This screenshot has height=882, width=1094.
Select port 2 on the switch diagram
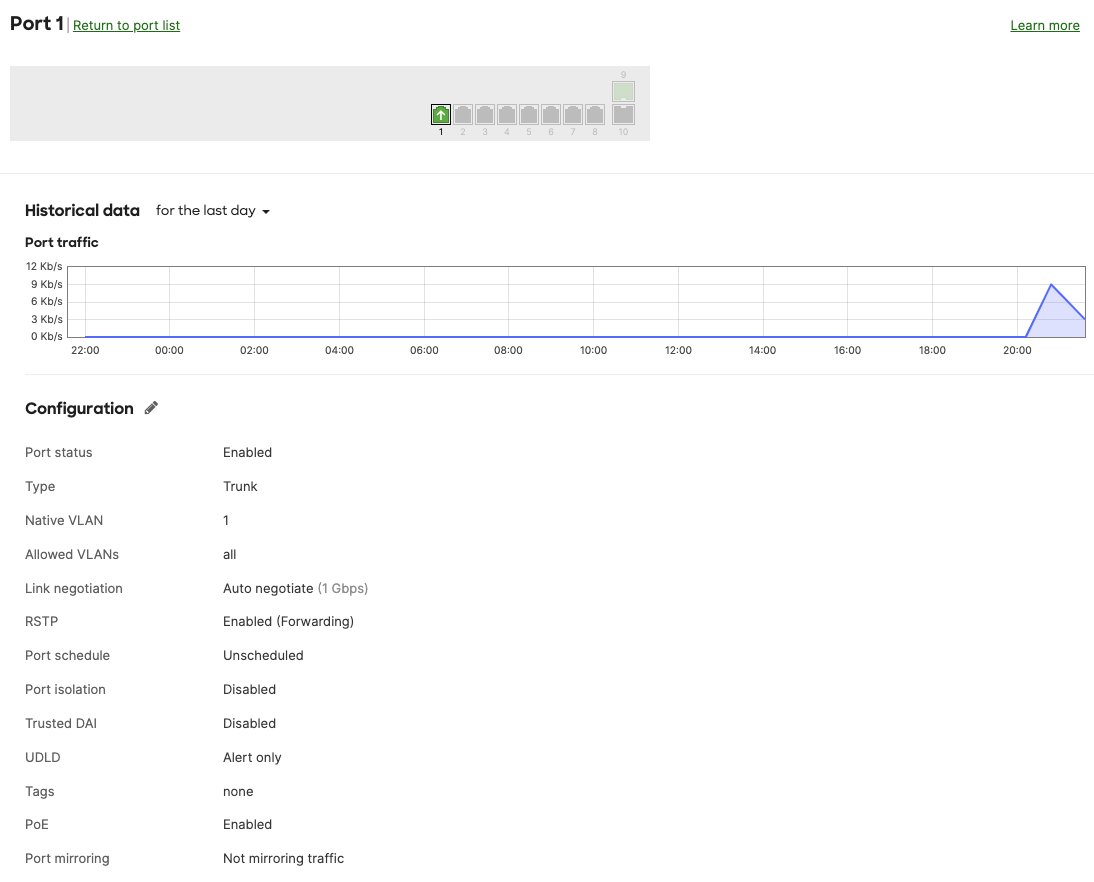pyautogui.click(x=462, y=114)
